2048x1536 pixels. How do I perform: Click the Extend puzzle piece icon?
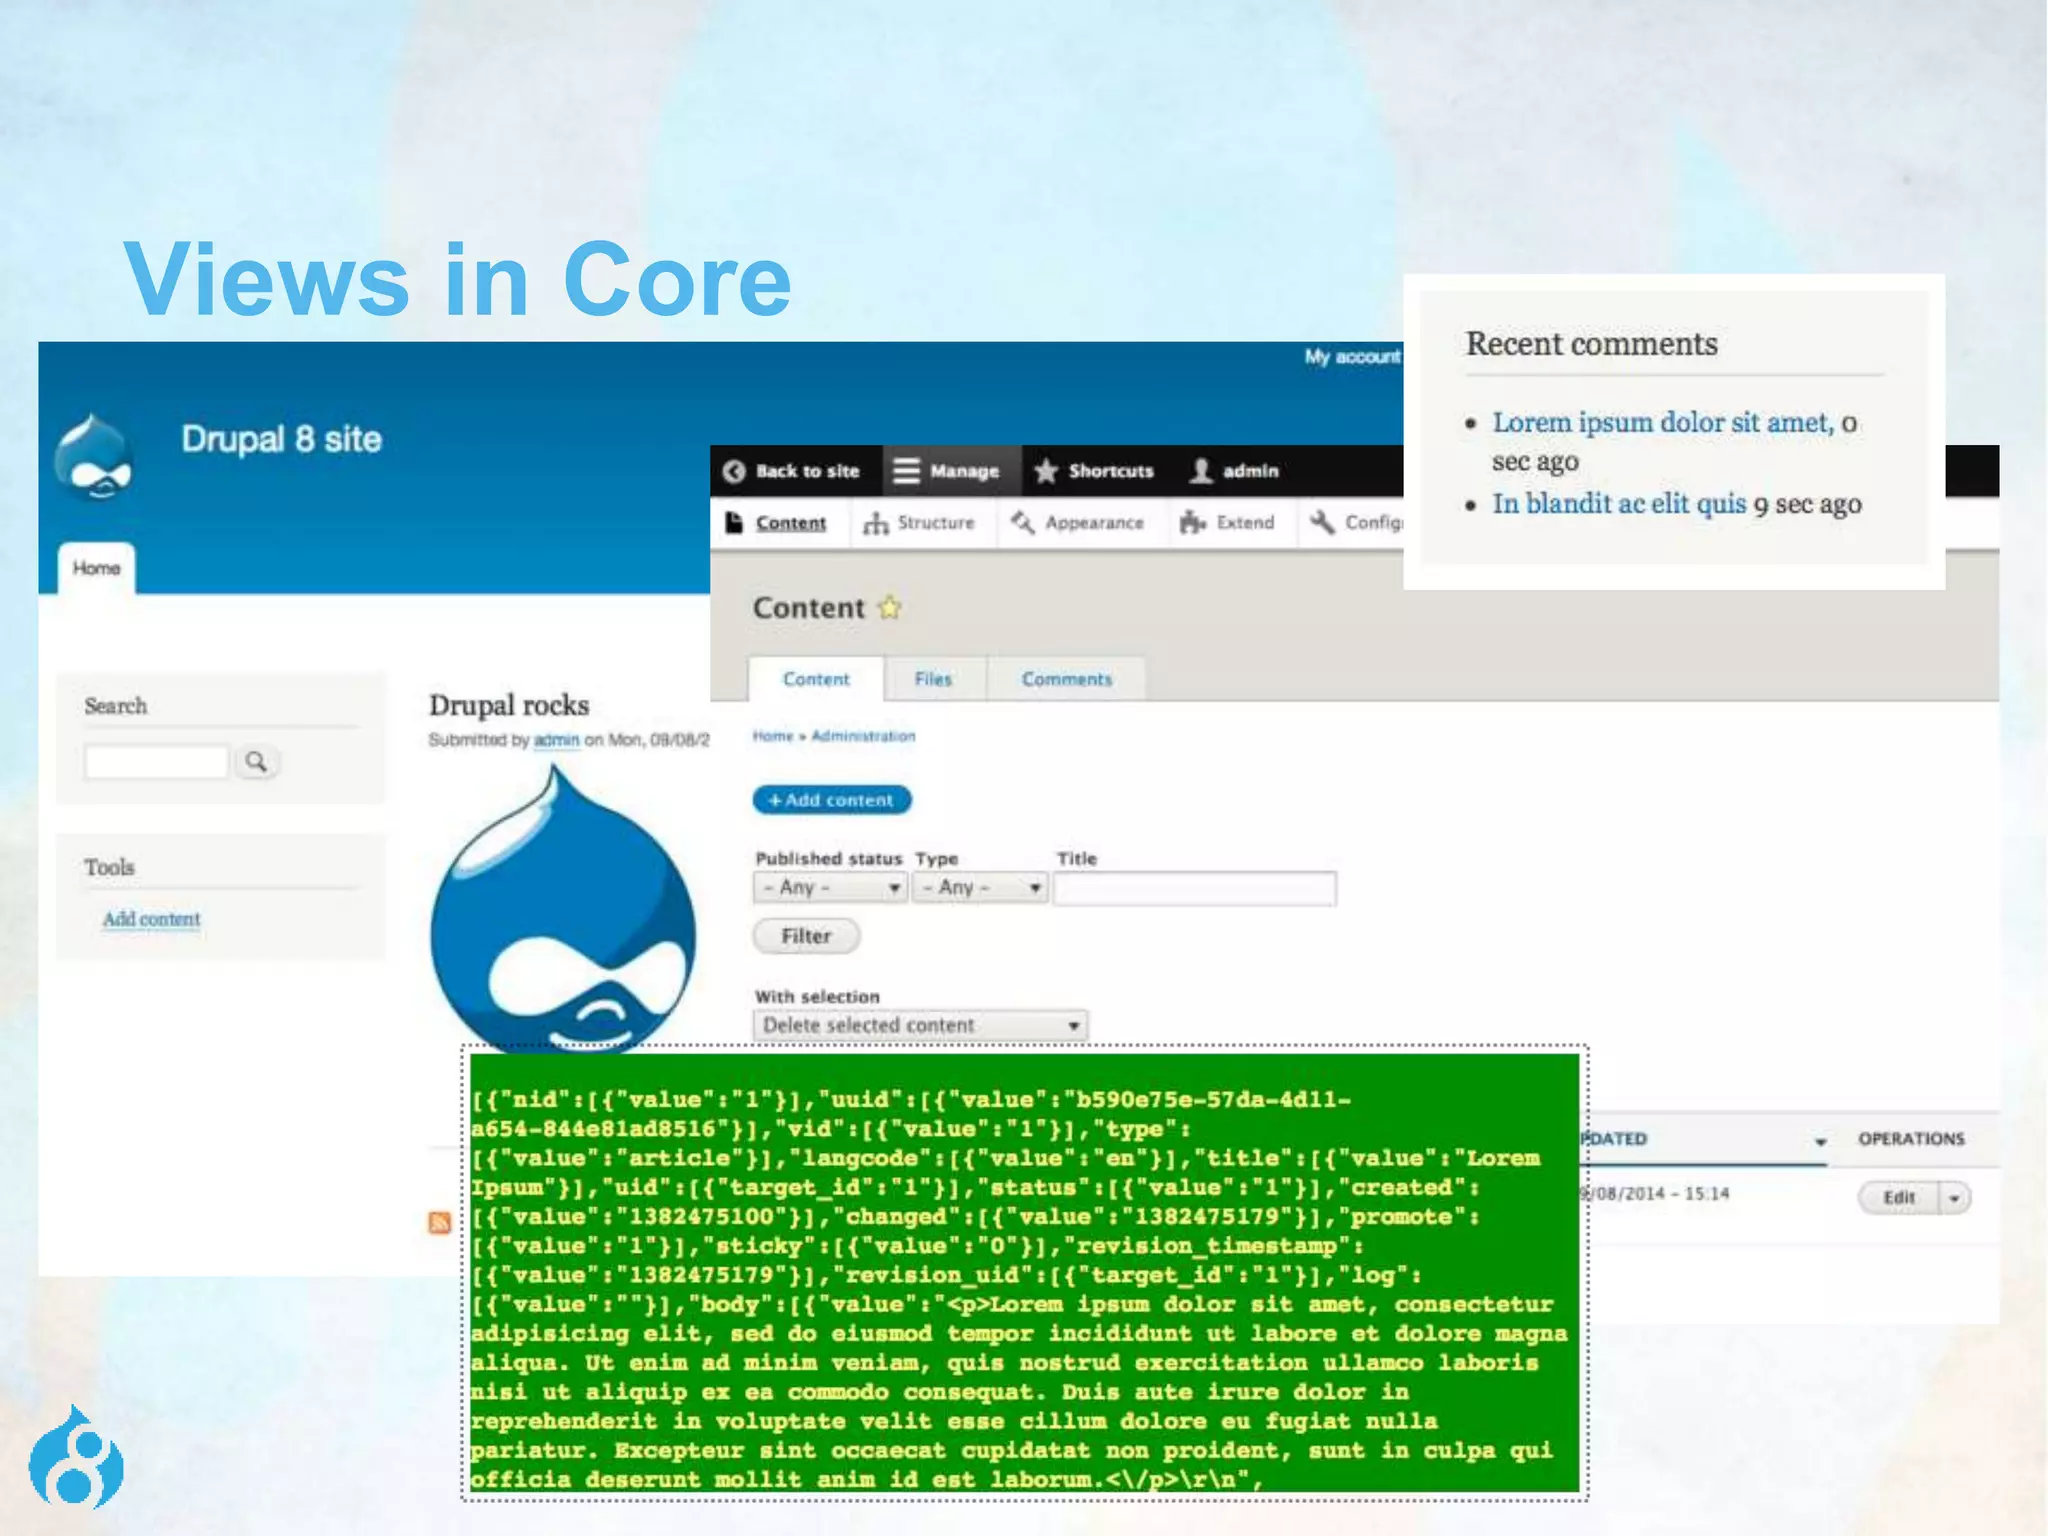click(x=1192, y=522)
